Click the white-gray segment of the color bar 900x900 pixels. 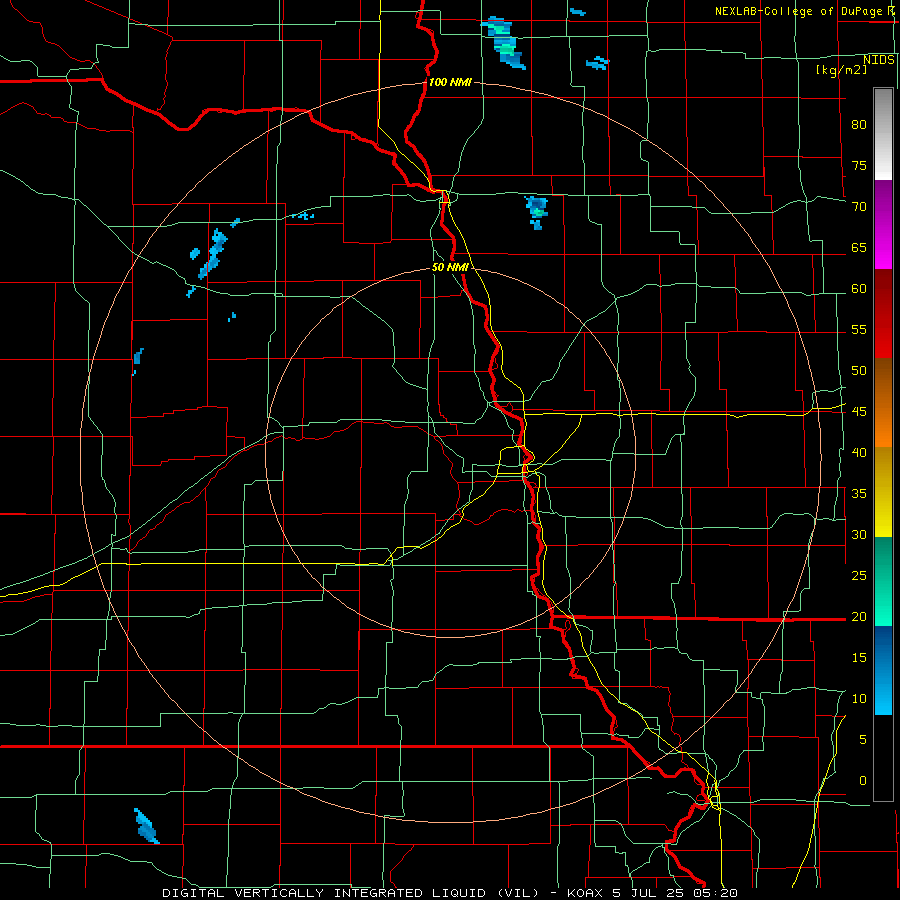pyautogui.click(x=883, y=134)
